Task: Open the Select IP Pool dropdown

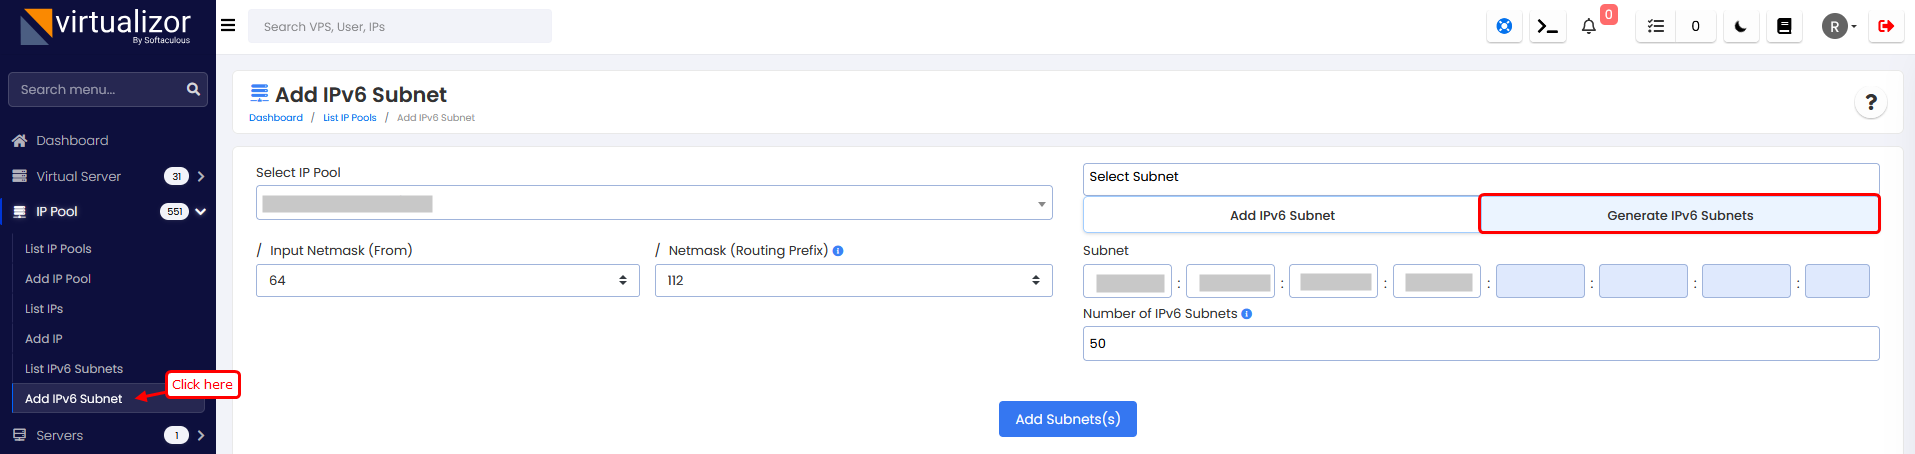Action: (654, 203)
